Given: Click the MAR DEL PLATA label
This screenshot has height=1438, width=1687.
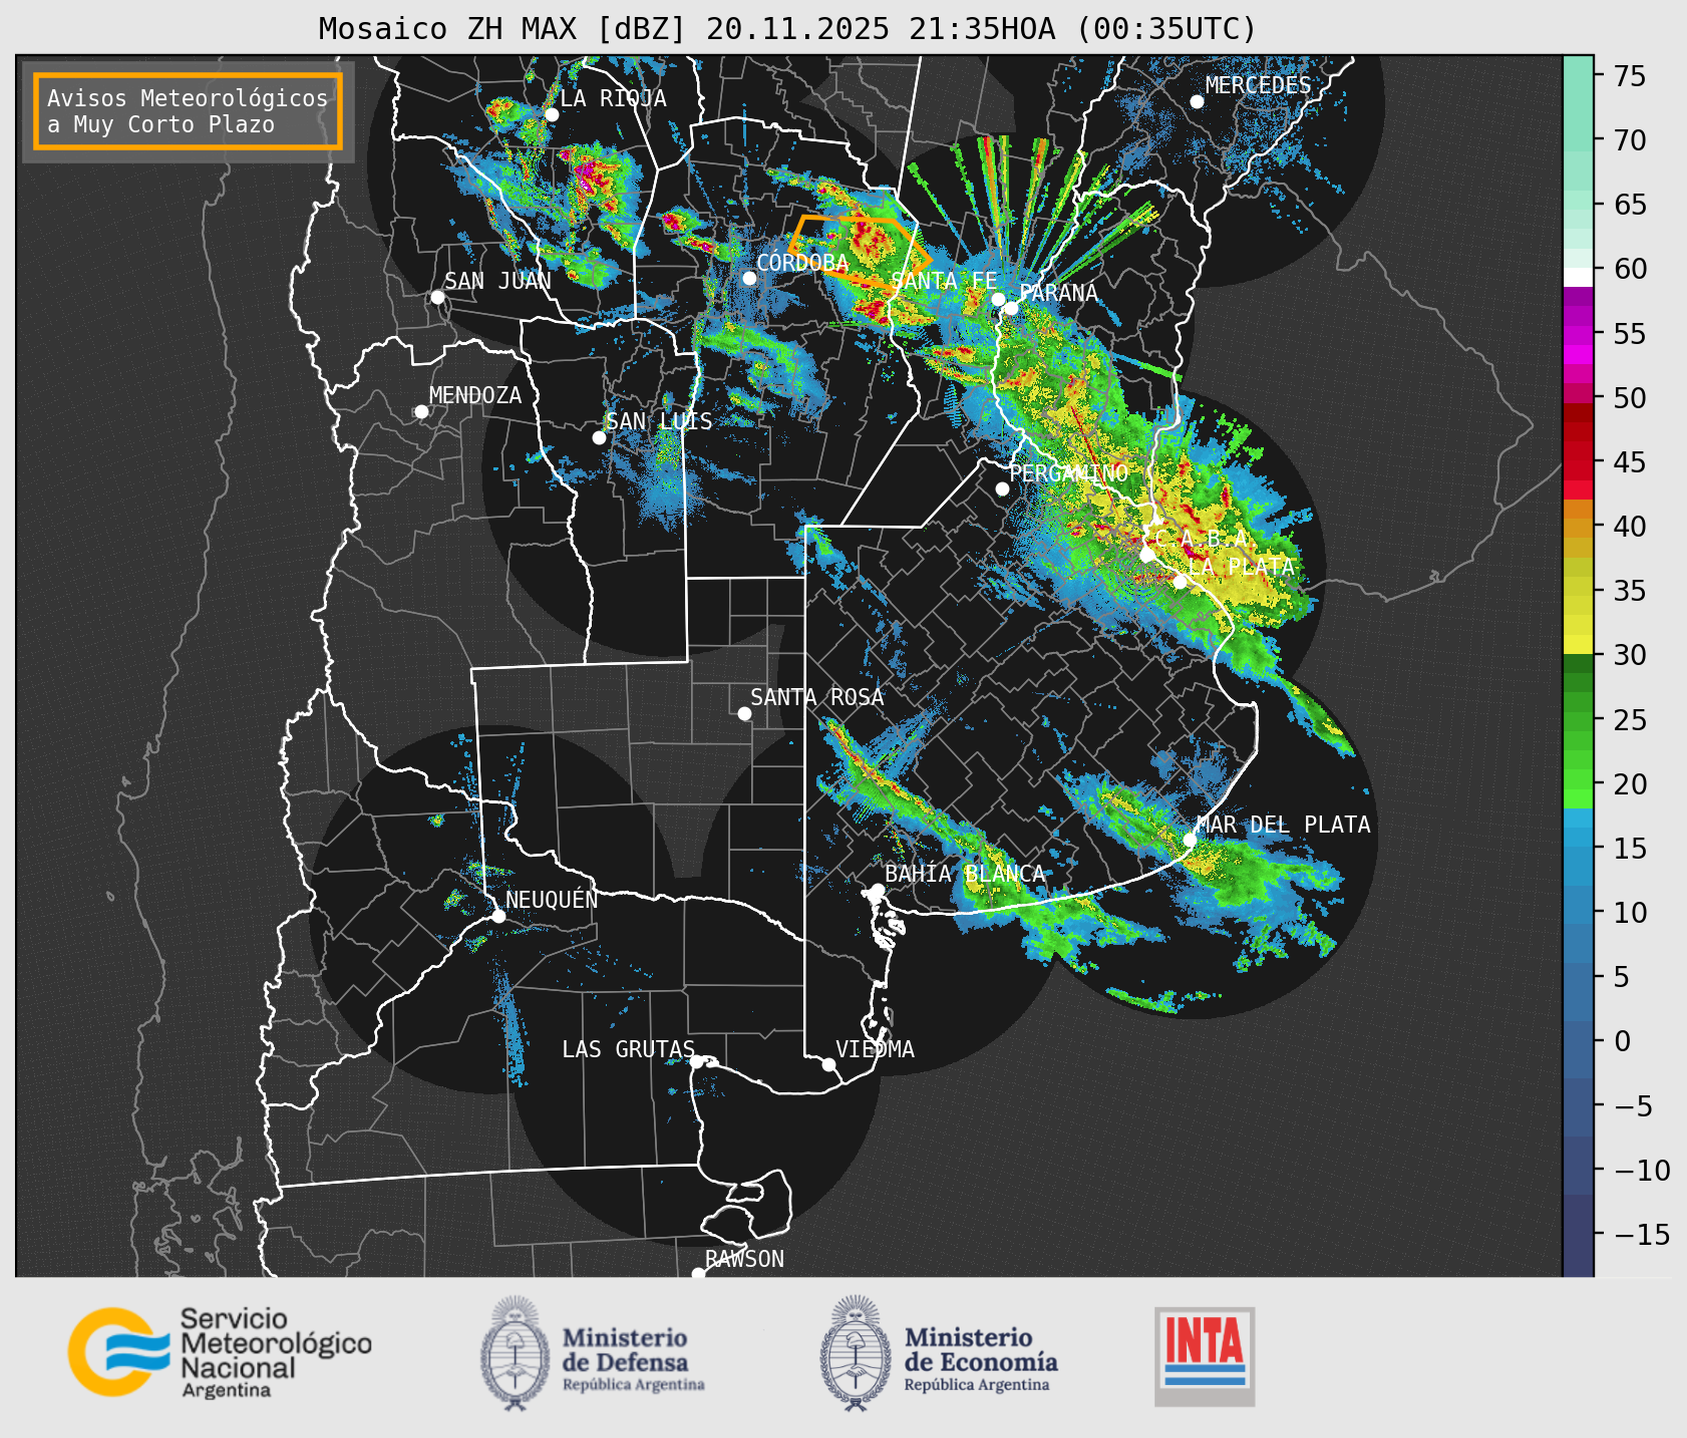Looking at the screenshot, I should click(1284, 825).
